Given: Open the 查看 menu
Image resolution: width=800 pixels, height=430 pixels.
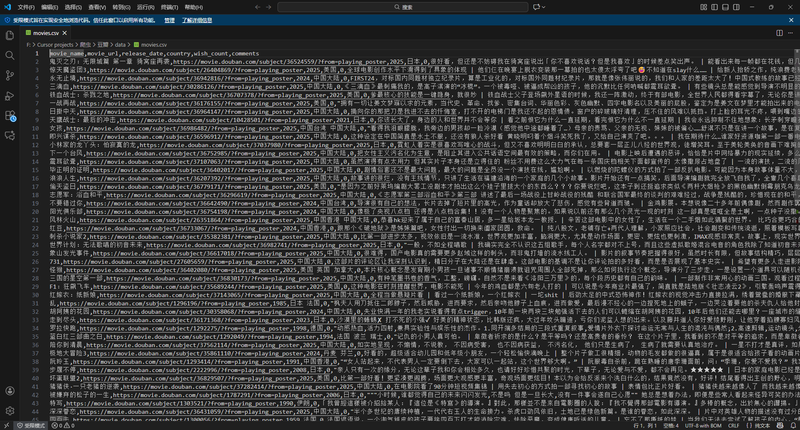Looking at the screenshot, I should point(97,7).
